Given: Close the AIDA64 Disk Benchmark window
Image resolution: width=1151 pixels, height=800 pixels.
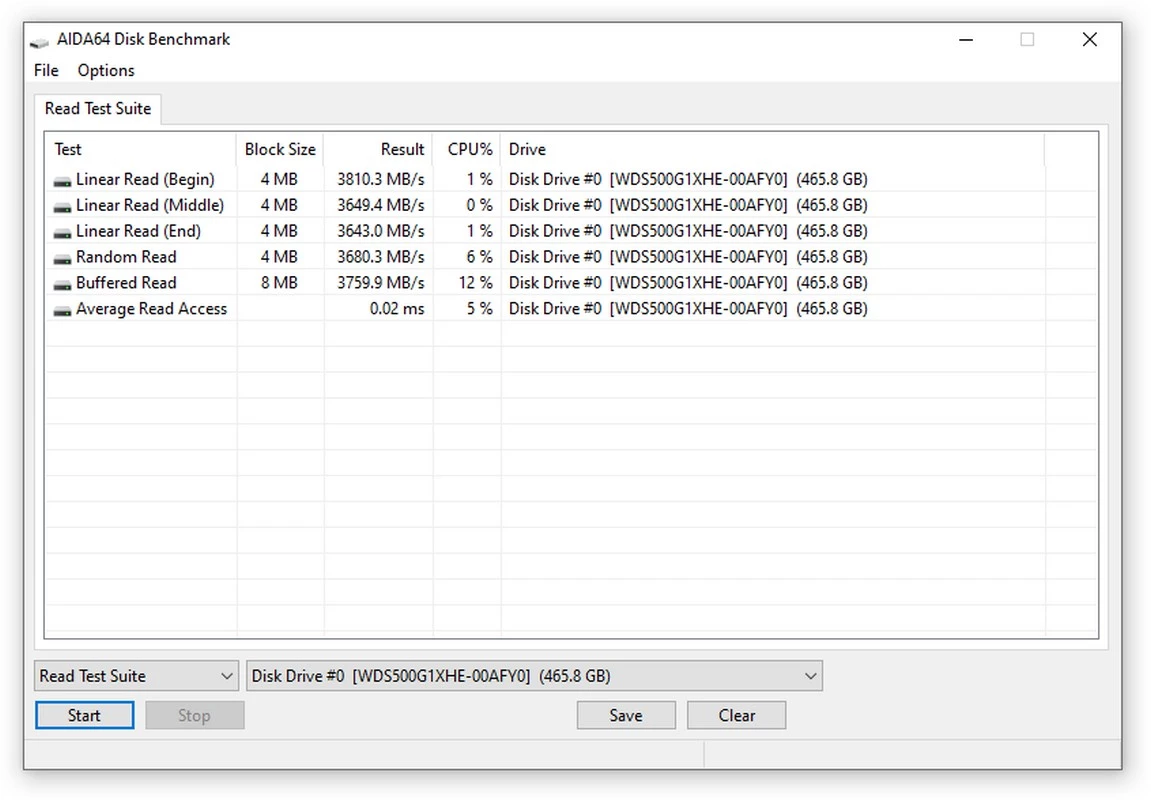Looking at the screenshot, I should 1089,40.
